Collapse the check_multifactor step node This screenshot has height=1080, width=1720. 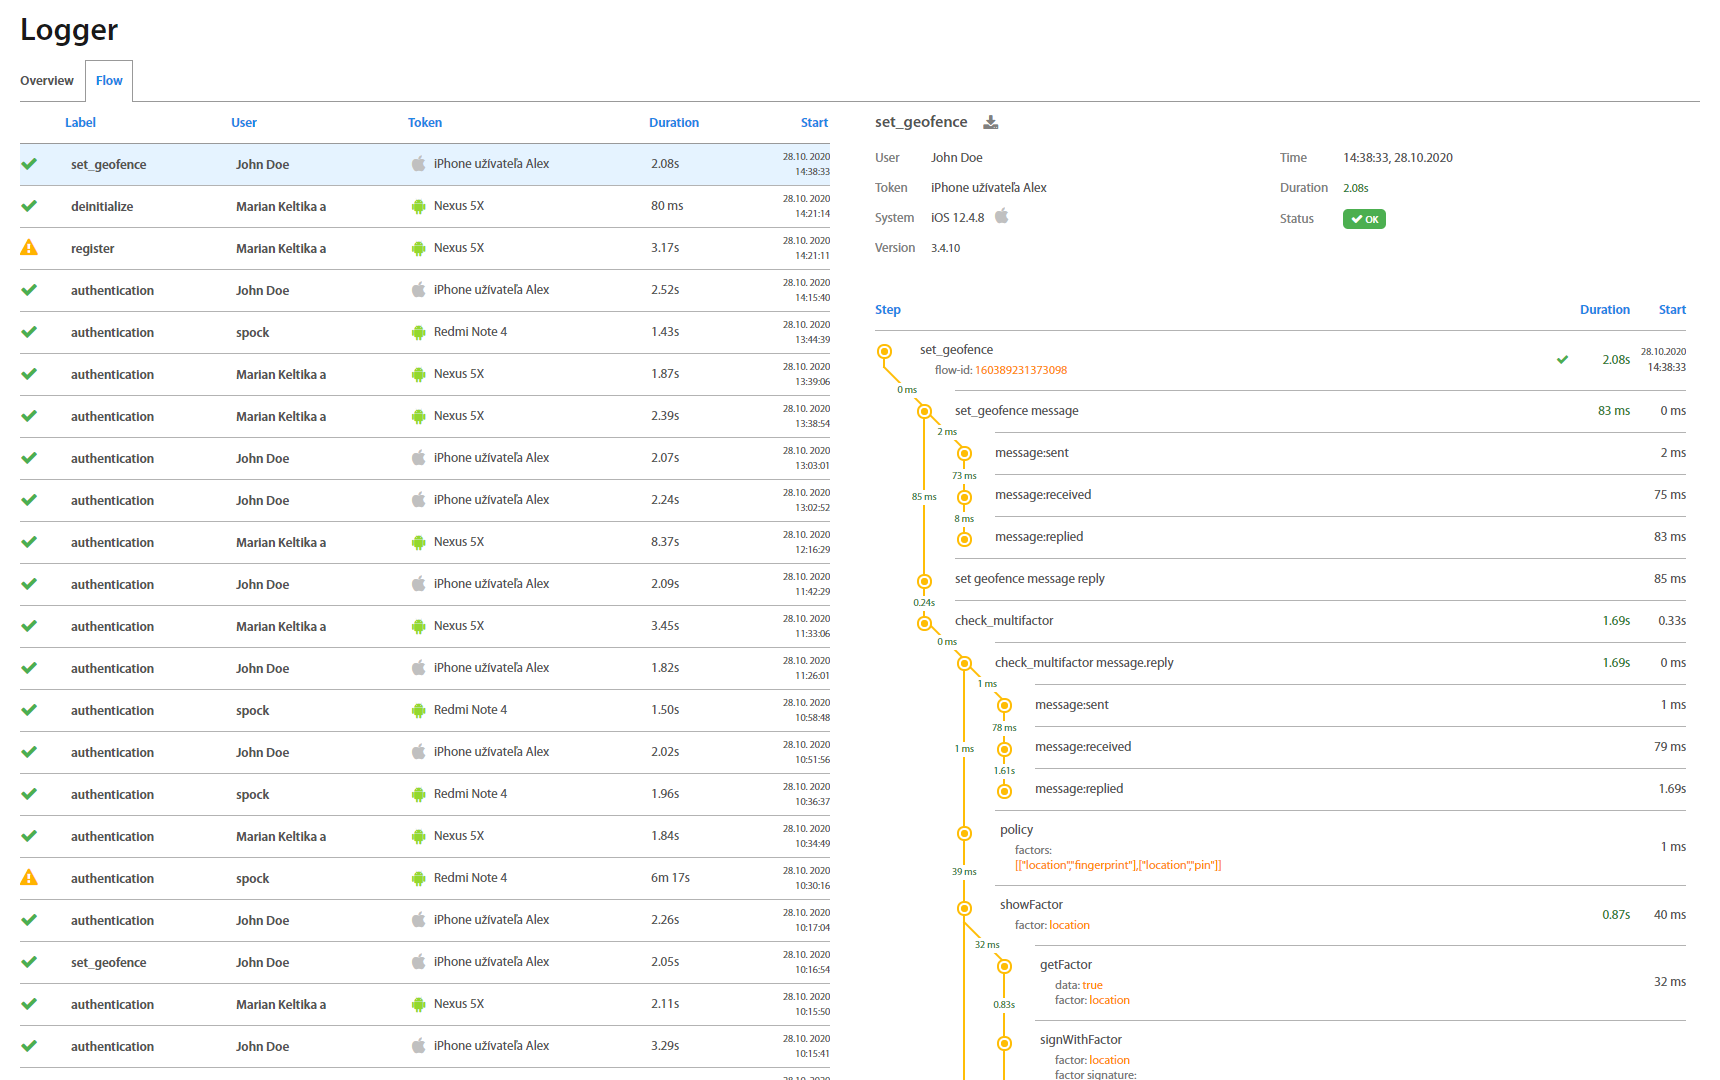pos(924,623)
